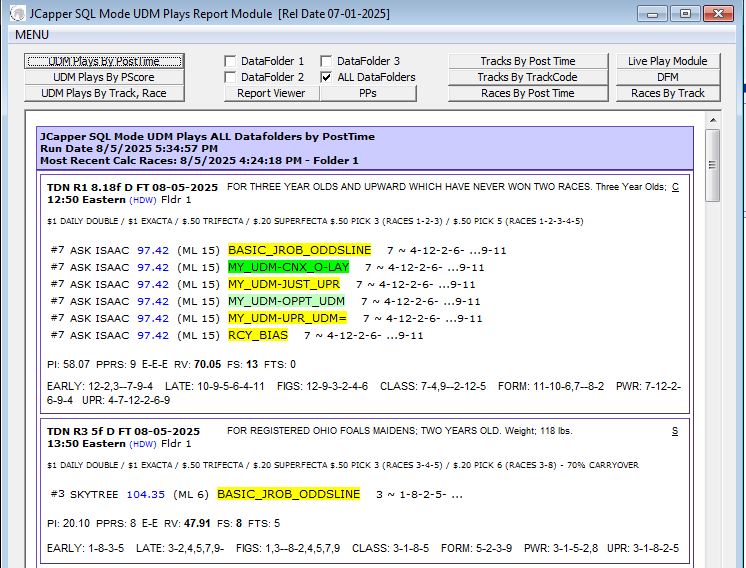Click the 12:50 Eastern post time
The width and height of the screenshot is (746, 568).
(86, 200)
